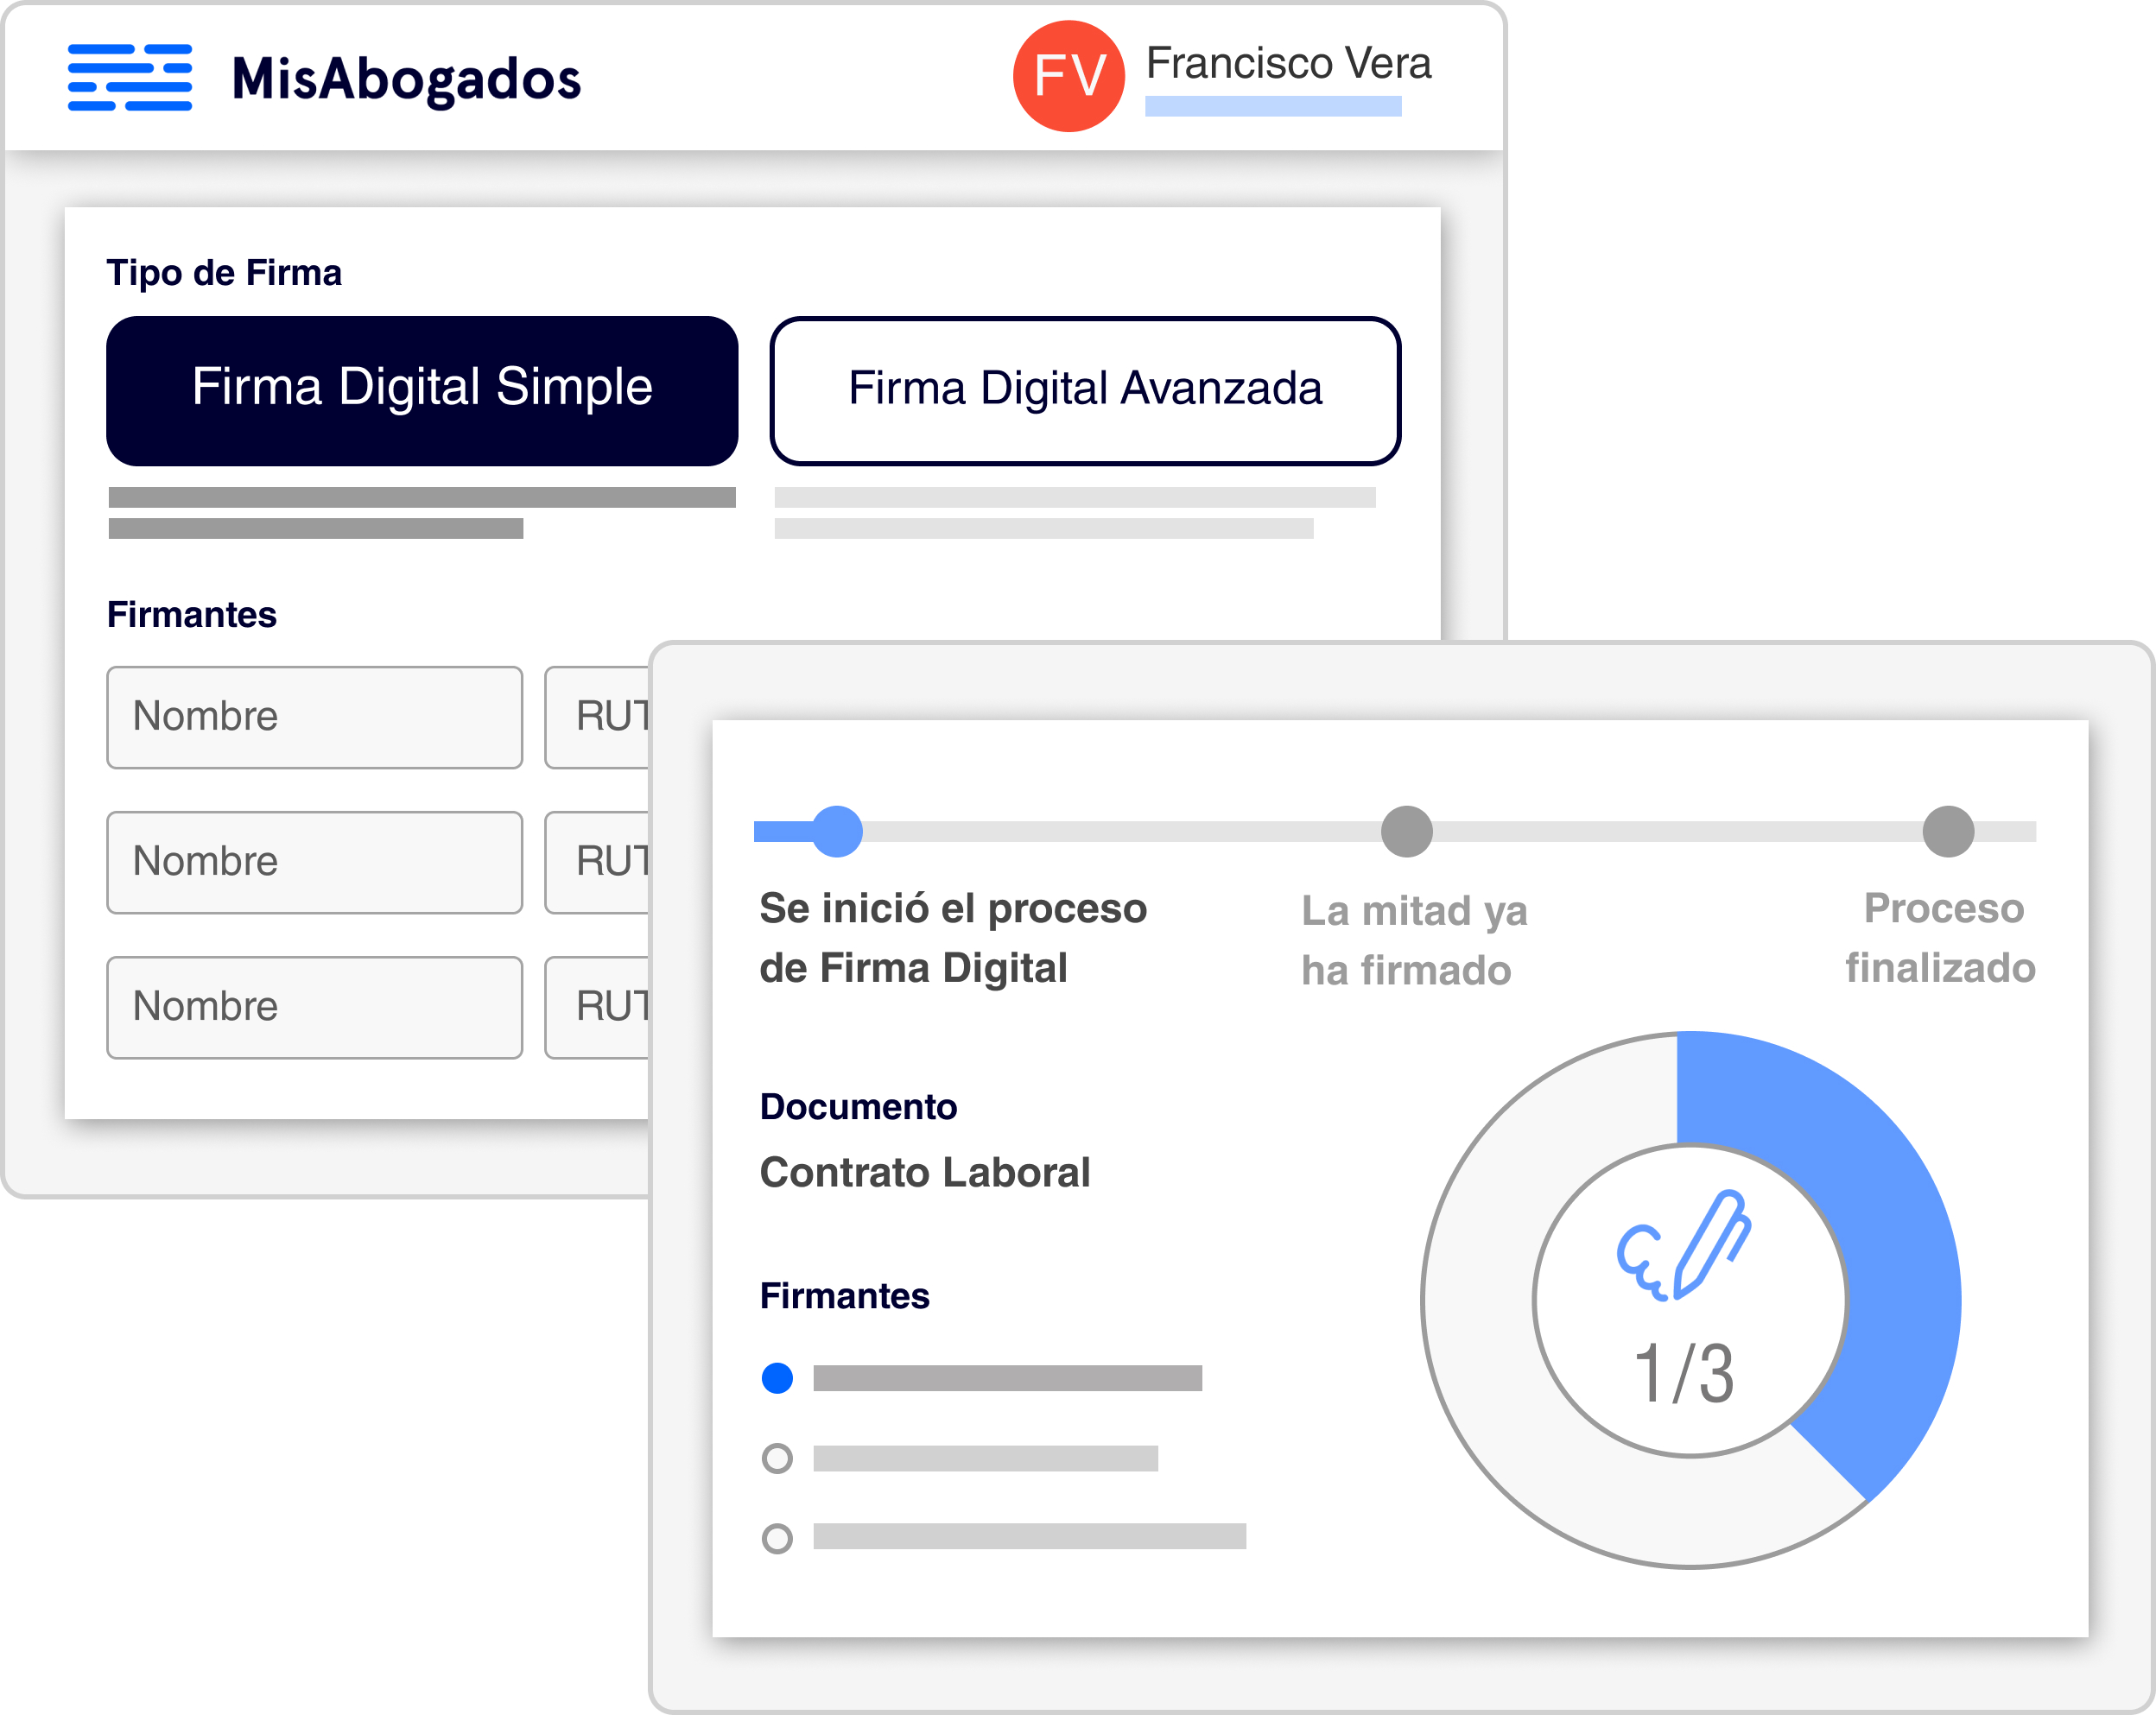Viewport: 2156px width, 1715px height.
Task: Open the Contrato Laboral document entry
Action: click(925, 1172)
